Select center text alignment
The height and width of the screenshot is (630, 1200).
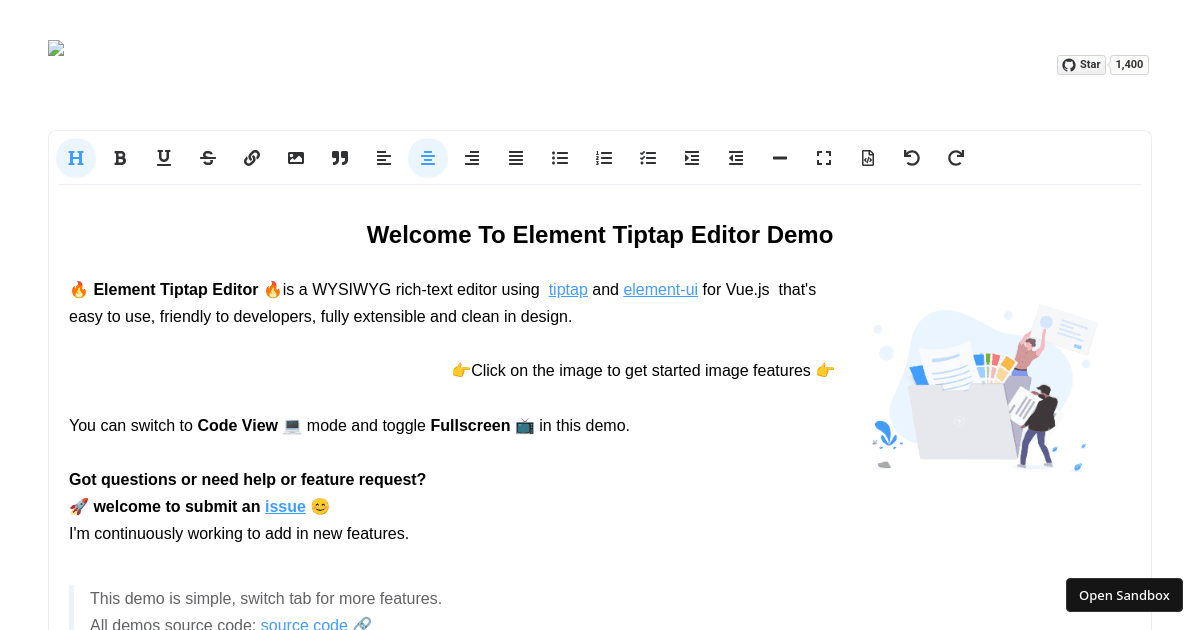click(x=428, y=158)
